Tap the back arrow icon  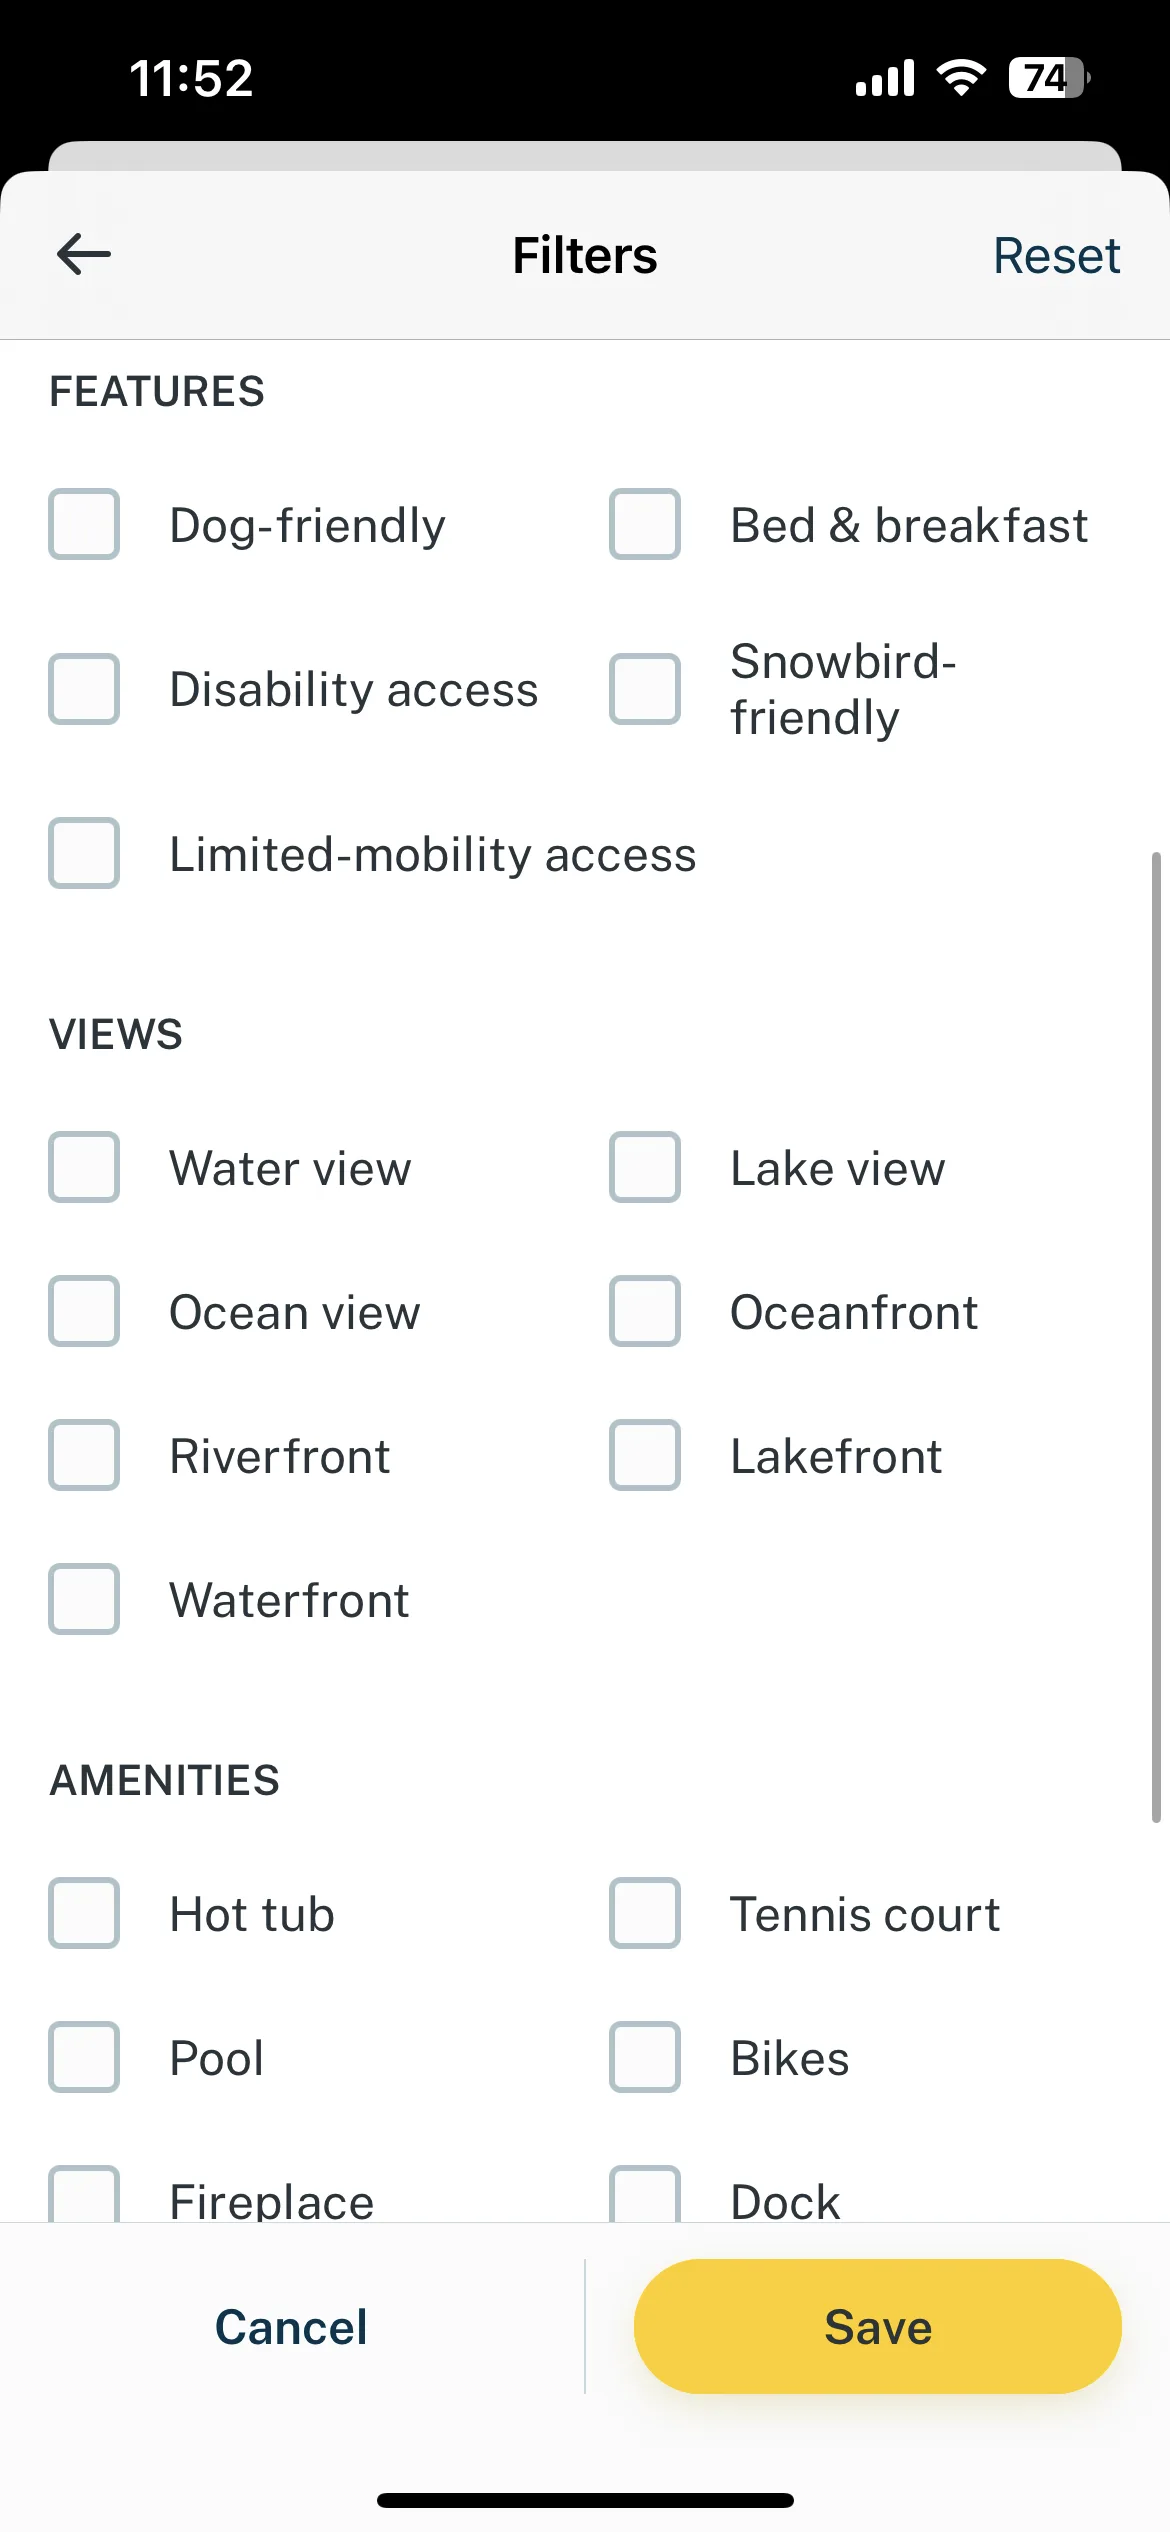(84, 254)
